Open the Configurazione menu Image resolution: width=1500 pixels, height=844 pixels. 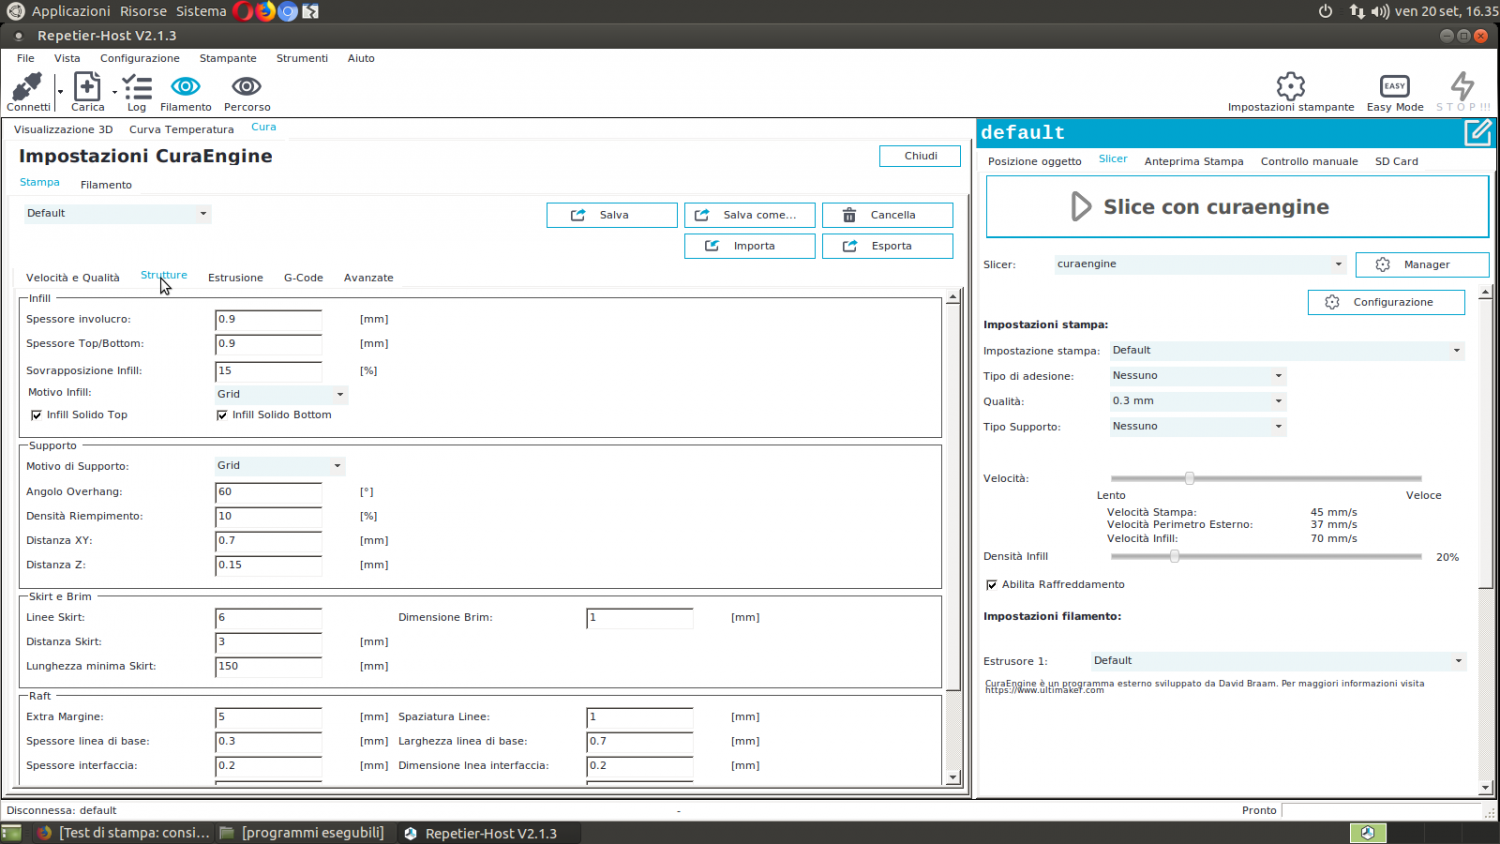point(140,59)
